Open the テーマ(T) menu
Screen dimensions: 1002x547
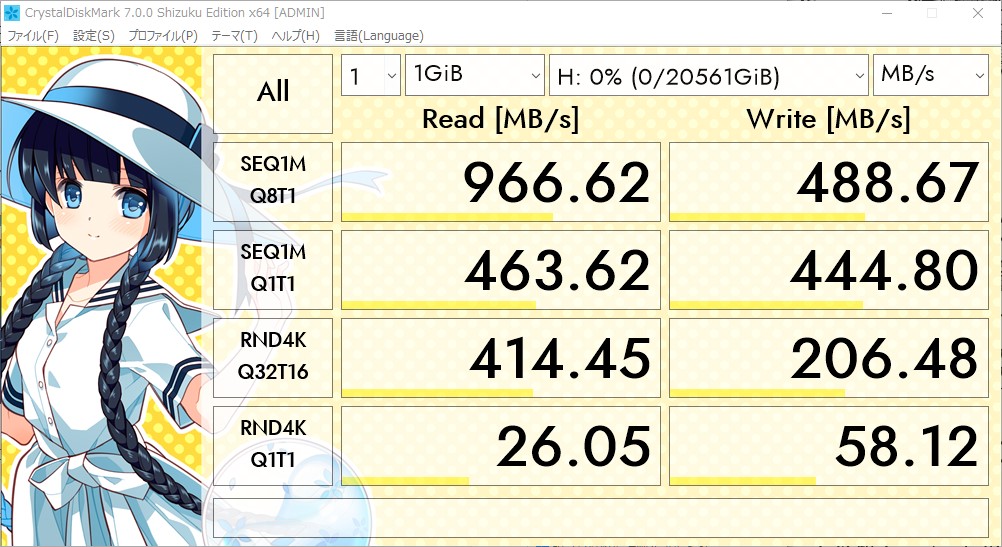point(234,36)
